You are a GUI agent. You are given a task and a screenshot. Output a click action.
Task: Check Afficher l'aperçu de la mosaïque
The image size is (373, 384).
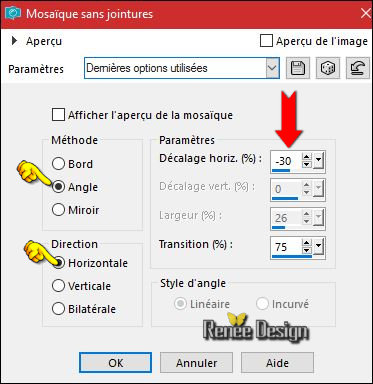click(x=58, y=115)
